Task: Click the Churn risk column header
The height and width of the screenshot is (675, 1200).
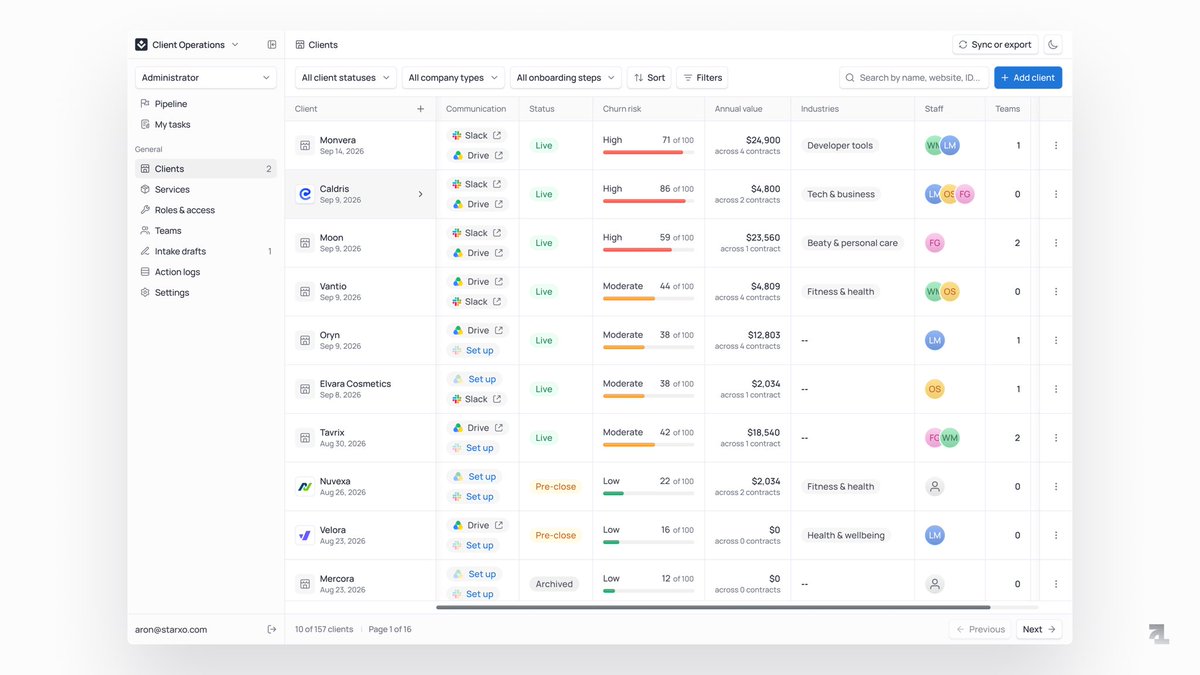Action: (622, 109)
